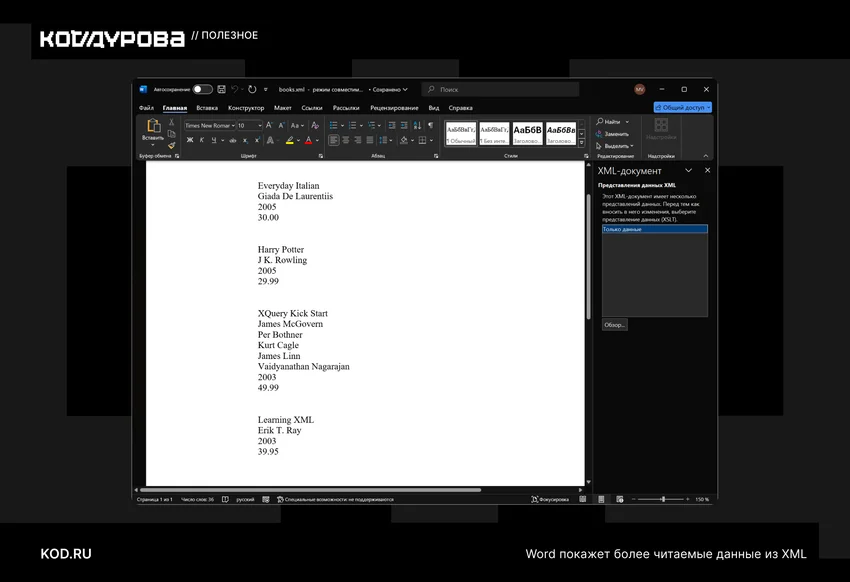The height and width of the screenshot is (582, 850).
Task: Apply yellow text highlight color
Action: tap(289, 140)
